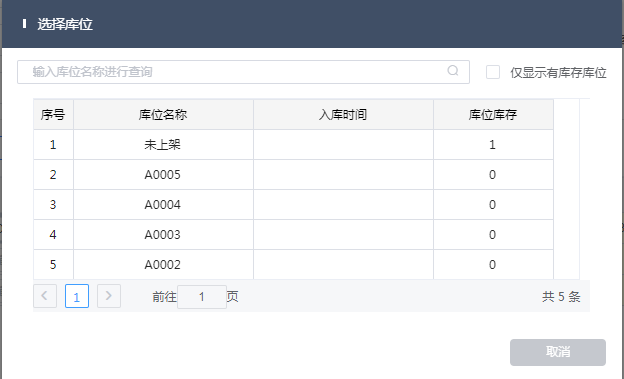
Task: Click the 库位名称 column header
Action: click(163, 115)
